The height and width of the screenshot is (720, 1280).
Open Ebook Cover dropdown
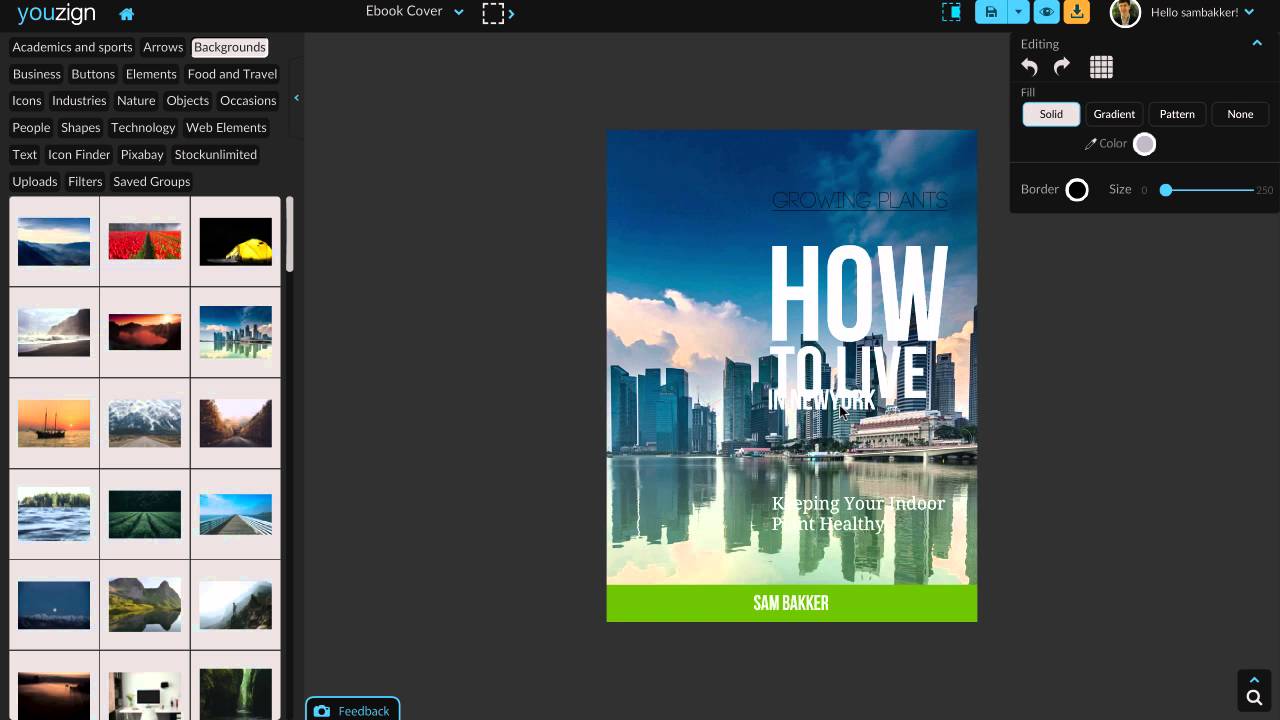(415, 12)
